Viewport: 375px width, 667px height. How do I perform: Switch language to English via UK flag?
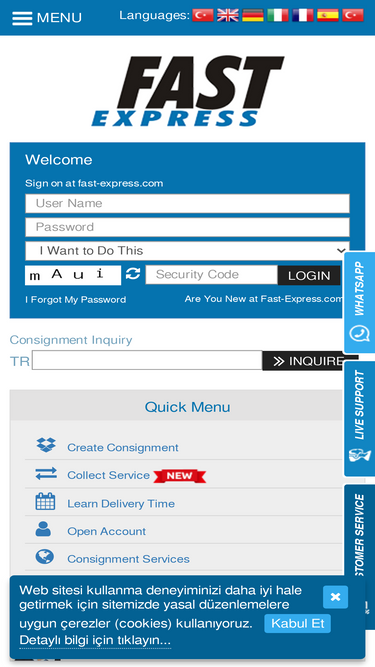(x=228, y=15)
